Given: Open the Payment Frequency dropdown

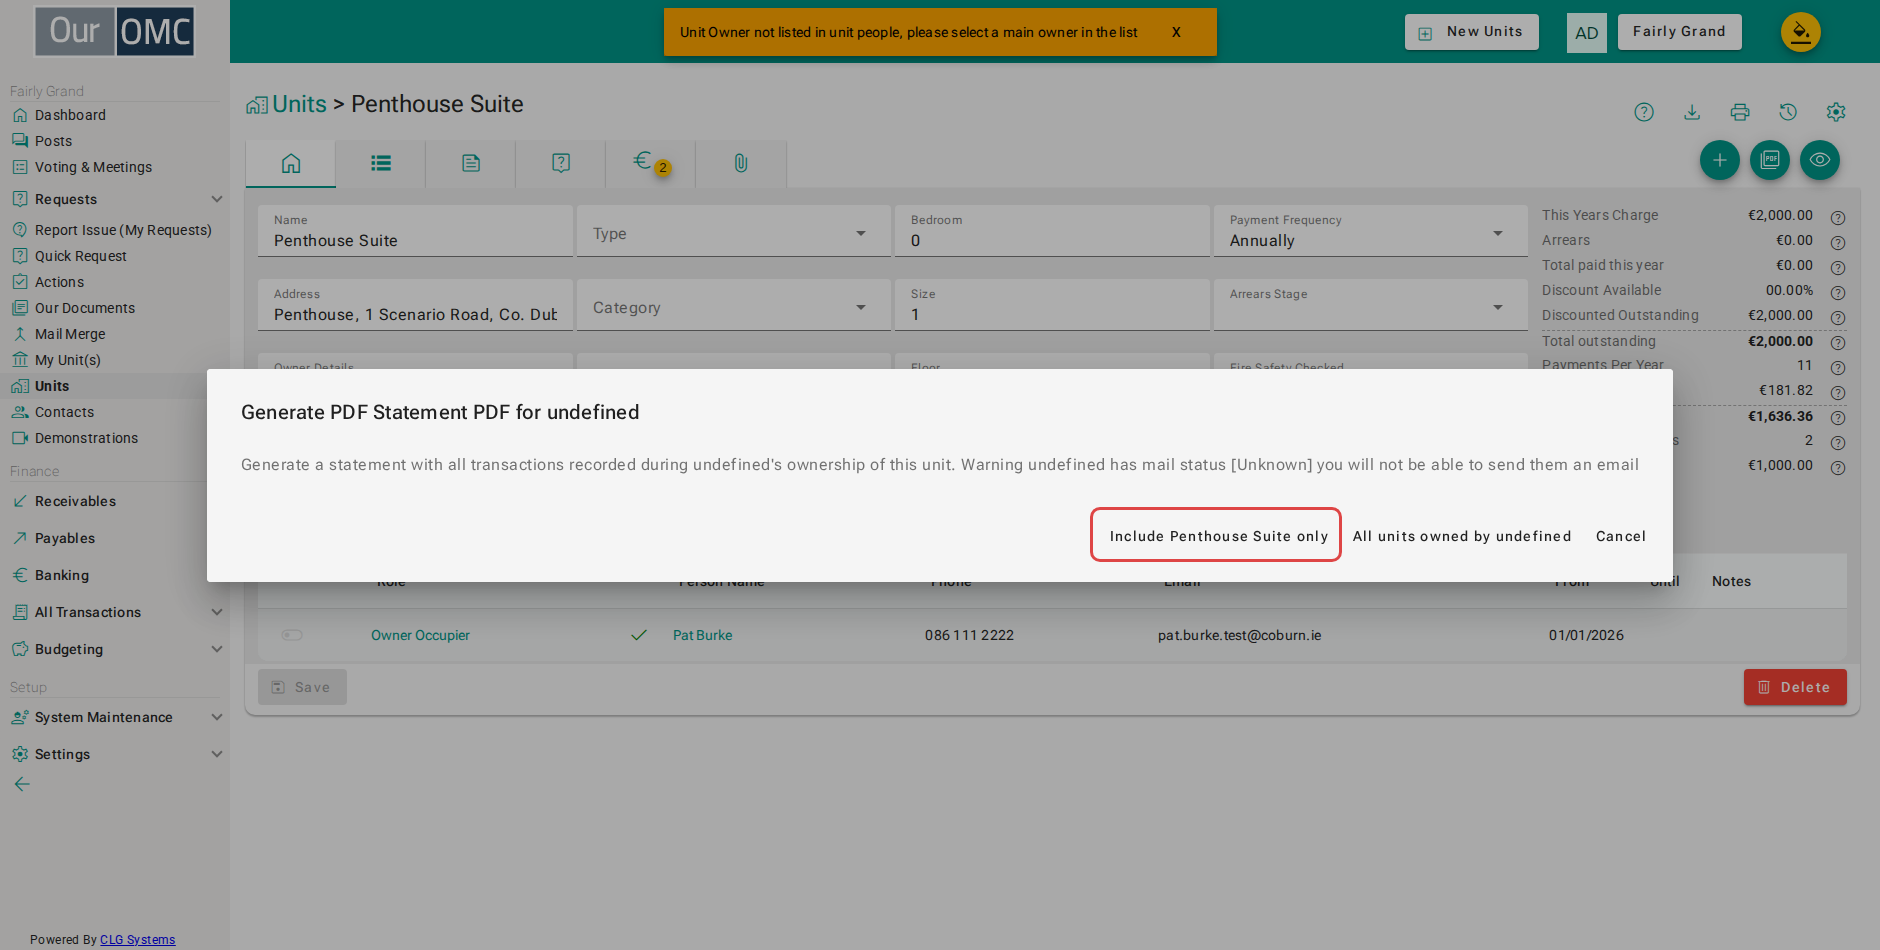Looking at the screenshot, I should pyautogui.click(x=1370, y=231).
